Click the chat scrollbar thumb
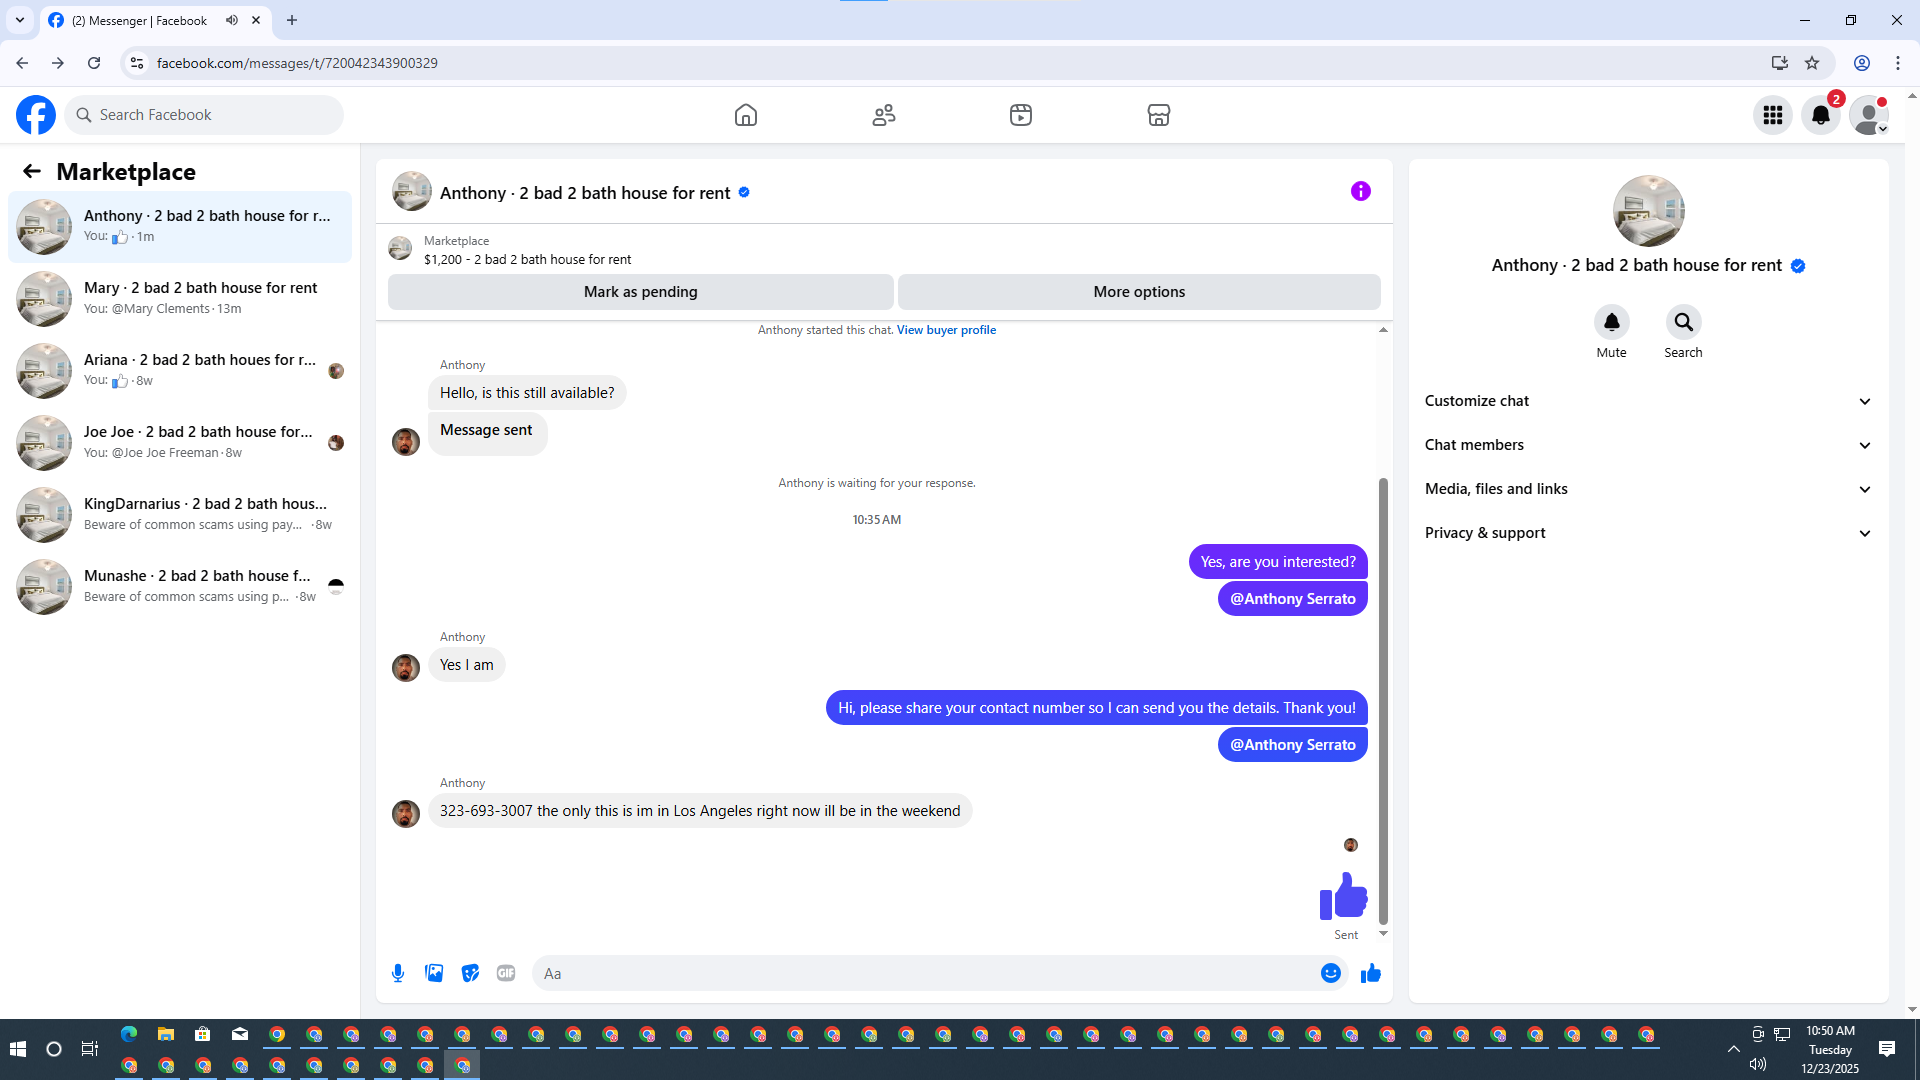This screenshot has height=1080, width=1920. click(x=1383, y=700)
